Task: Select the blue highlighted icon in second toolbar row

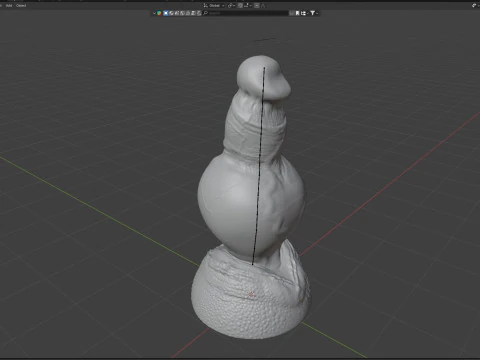Action: pos(165,13)
